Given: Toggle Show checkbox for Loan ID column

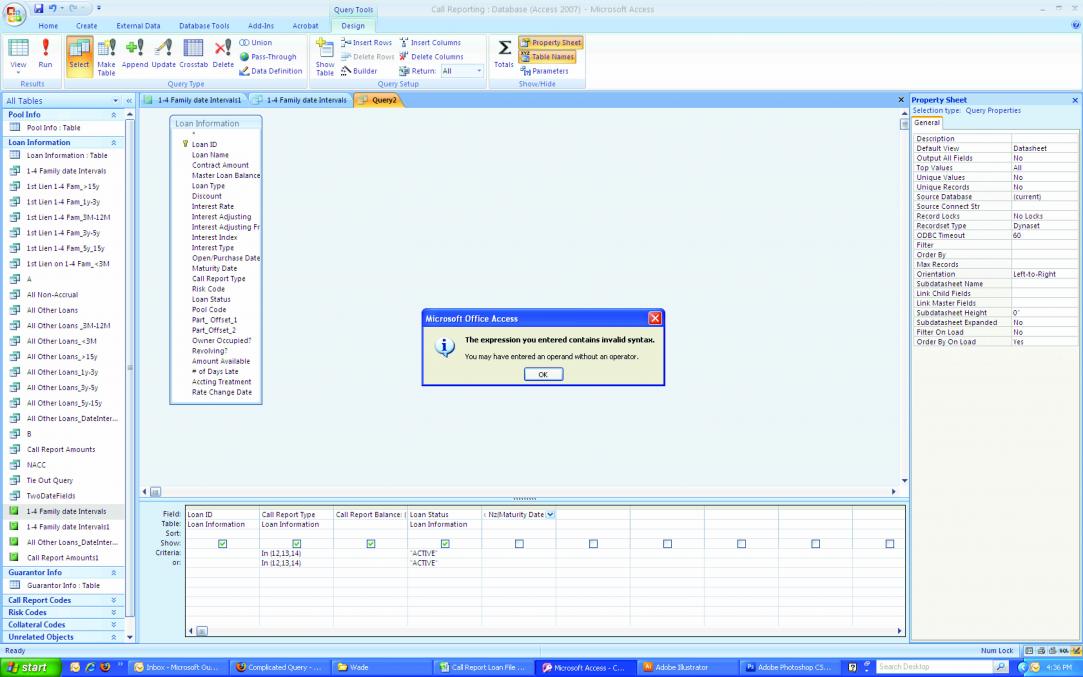Looking at the screenshot, I should pos(222,544).
